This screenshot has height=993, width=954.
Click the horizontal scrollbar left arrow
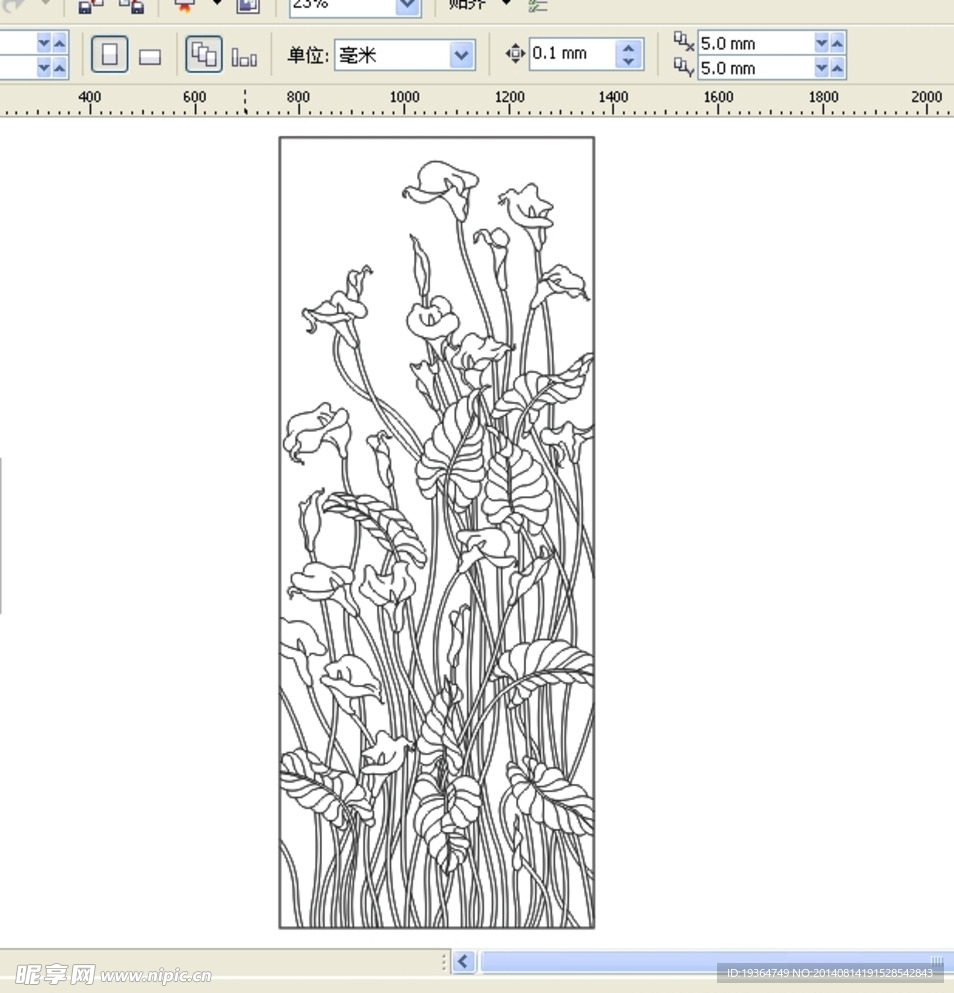point(463,962)
